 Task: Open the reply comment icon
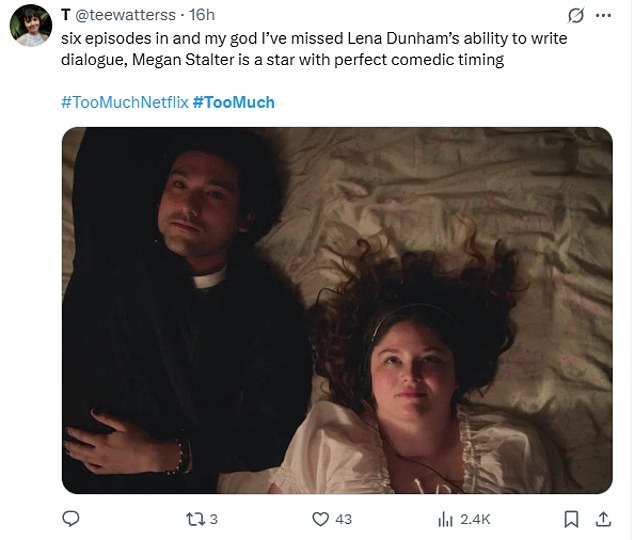[x=70, y=519]
